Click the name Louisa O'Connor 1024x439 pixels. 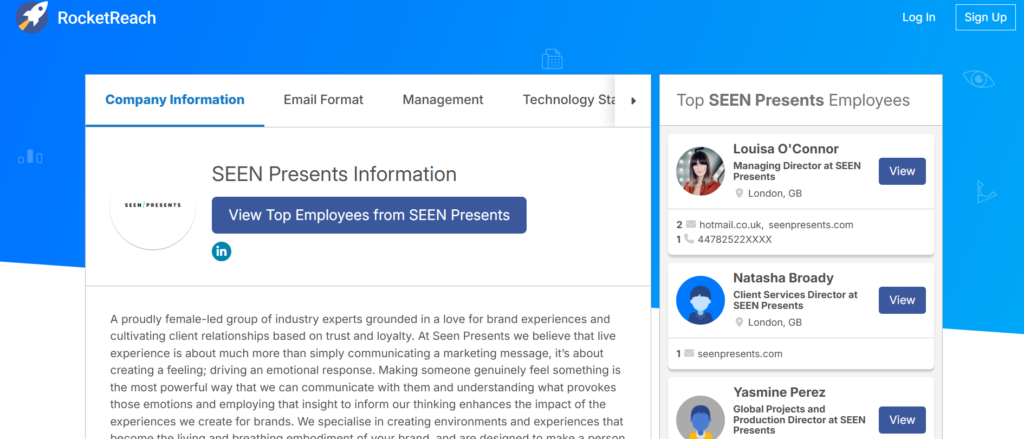pyautogui.click(x=786, y=149)
